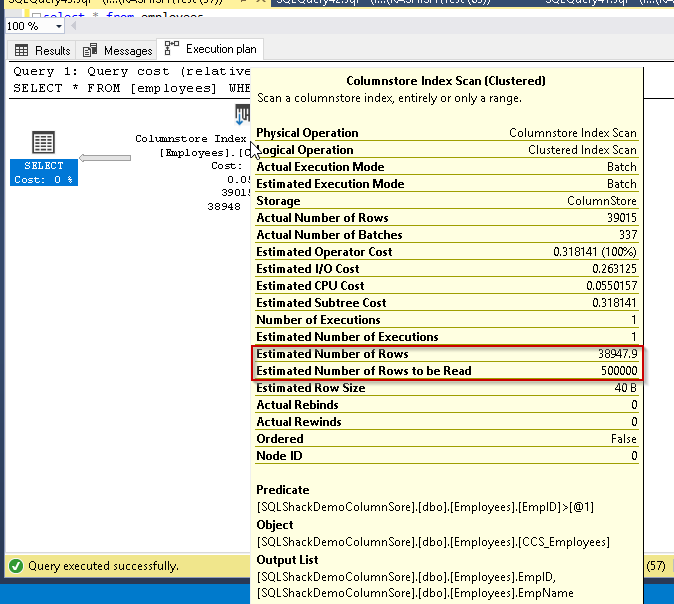Click the SELECT operator icon in the plan
The image size is (674, 604).
pyautogui.click(x=43, y=143)
